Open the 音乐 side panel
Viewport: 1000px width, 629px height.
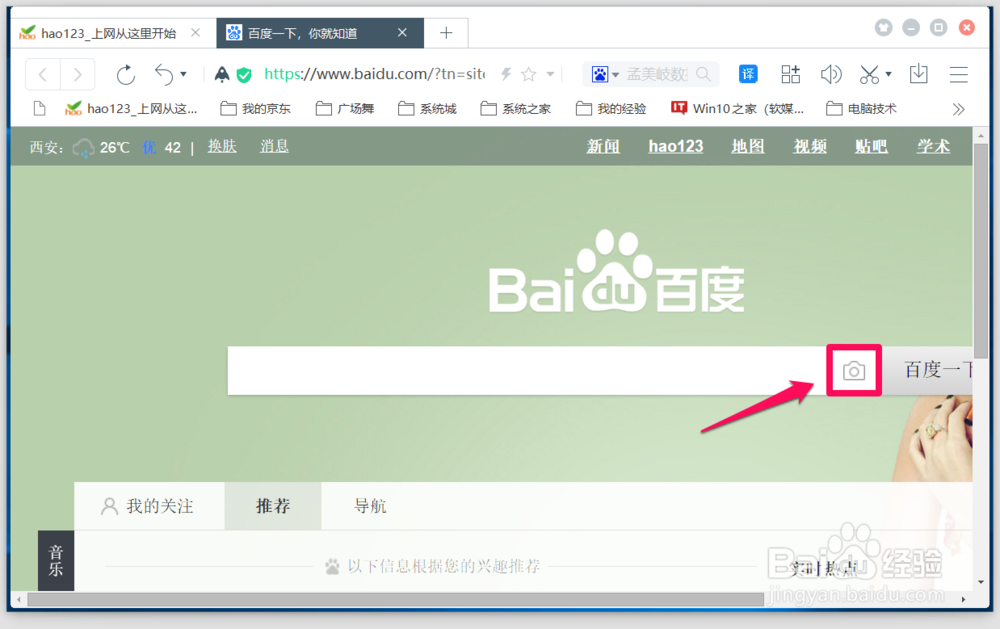pos(56,561)
